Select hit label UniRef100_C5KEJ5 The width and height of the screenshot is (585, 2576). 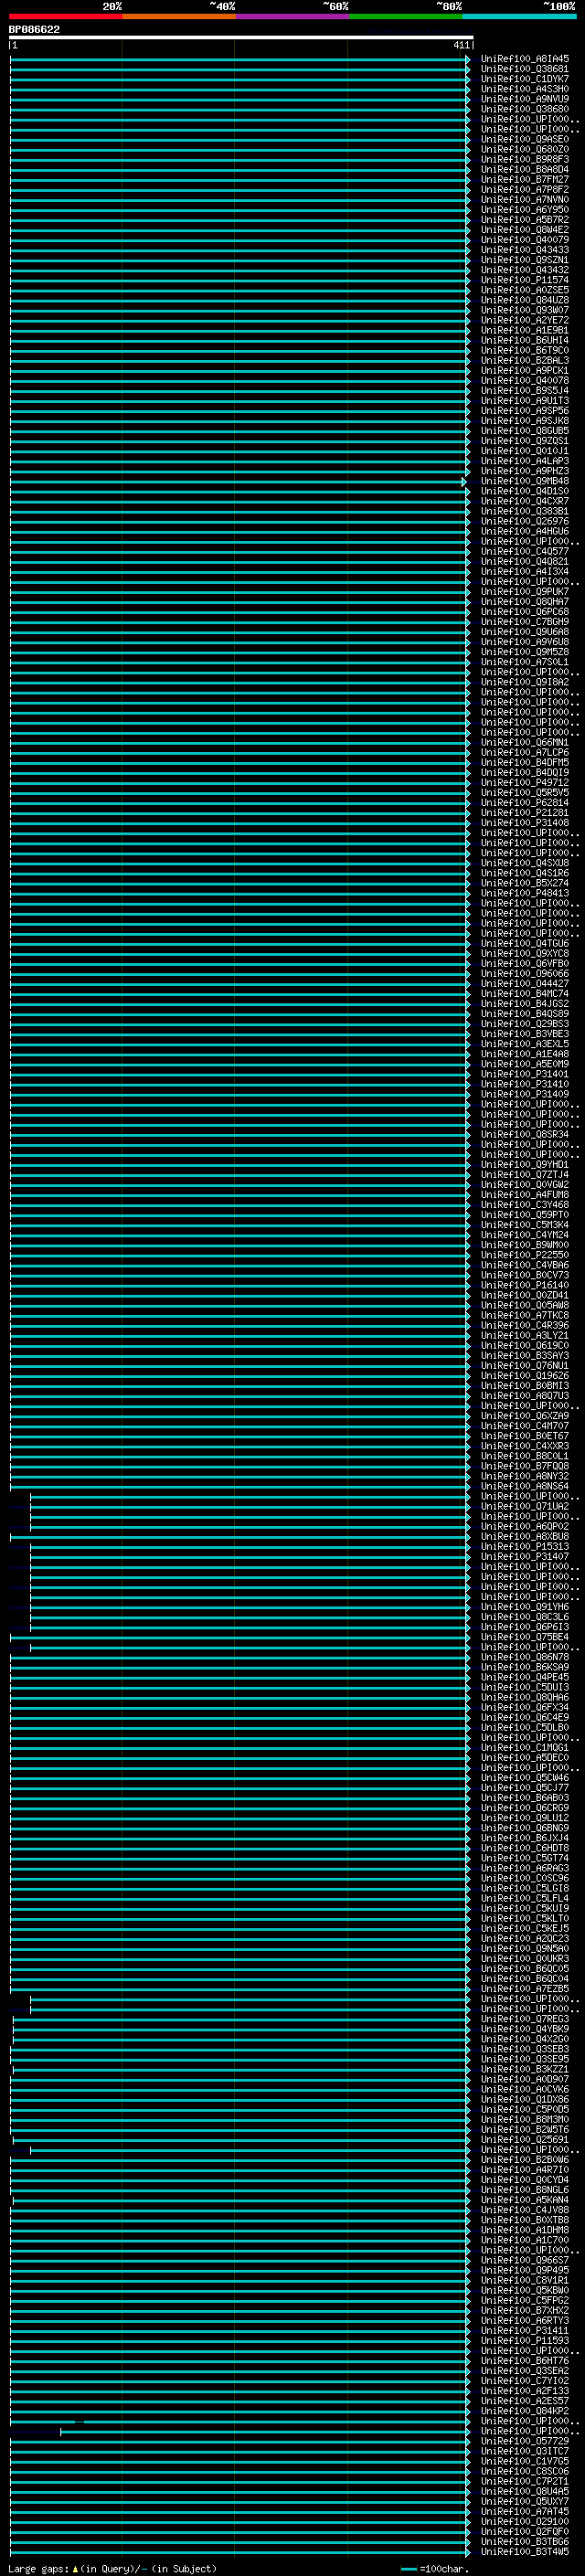[x=525, y=1929]
